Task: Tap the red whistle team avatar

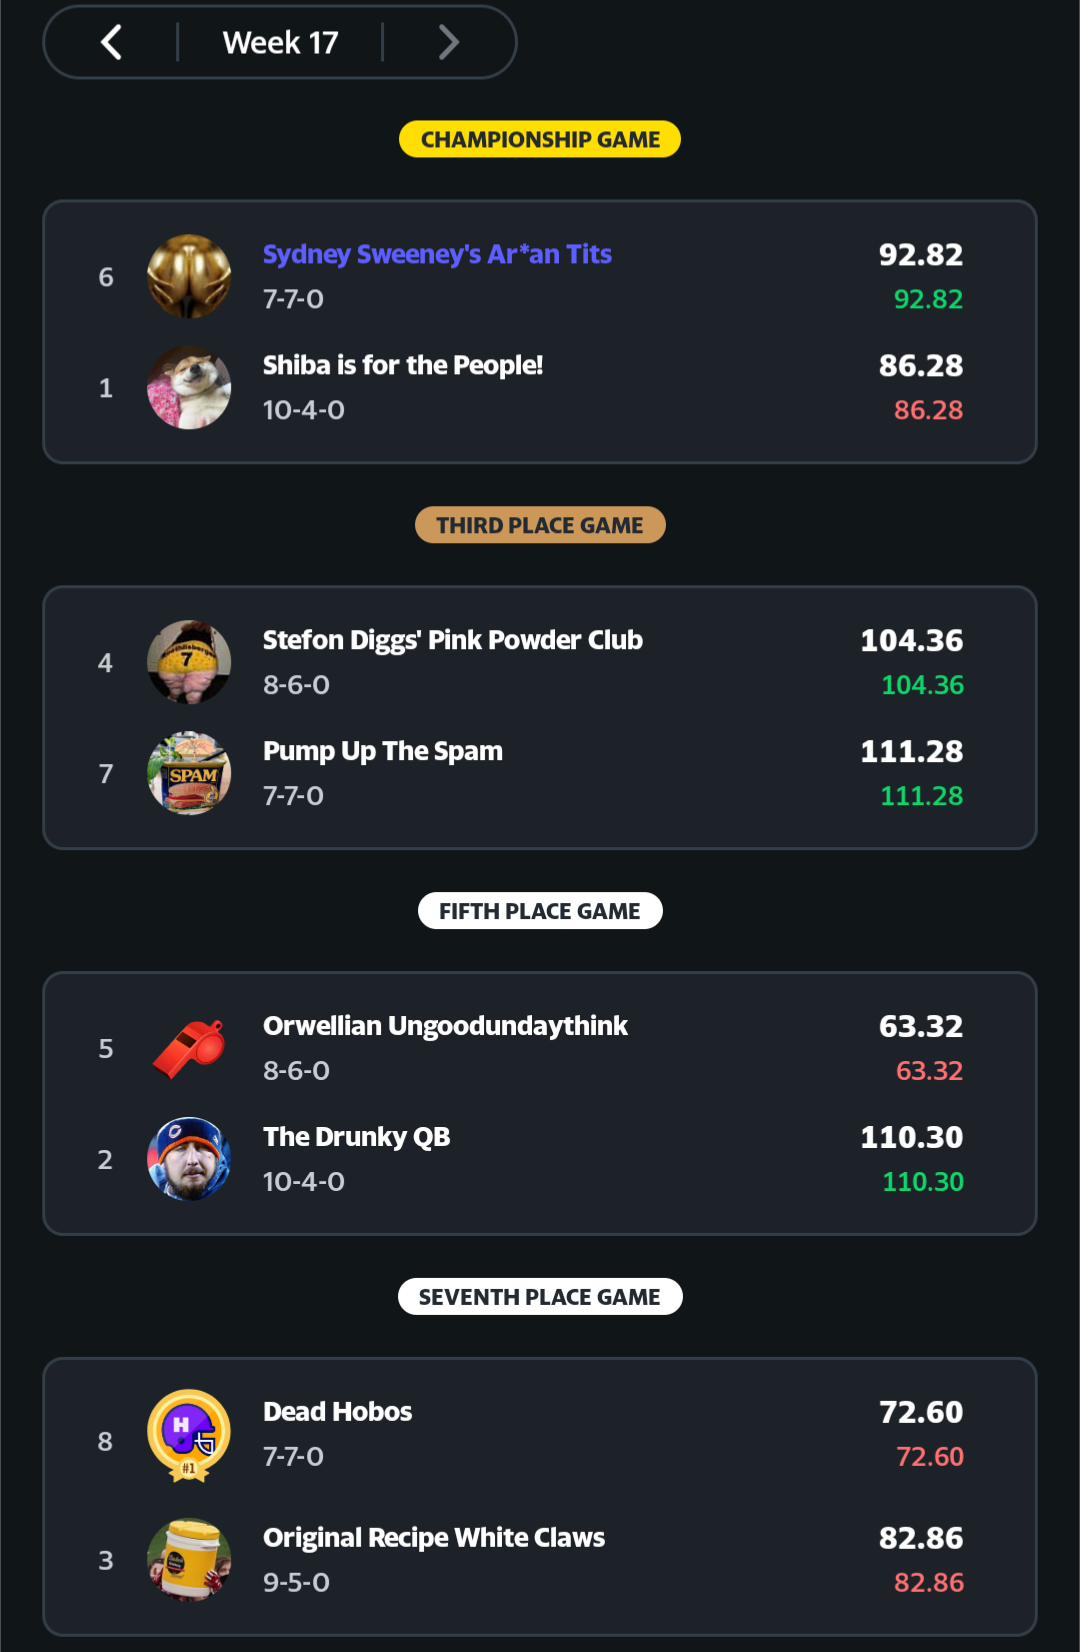Action: click(x=189, y=1048)
